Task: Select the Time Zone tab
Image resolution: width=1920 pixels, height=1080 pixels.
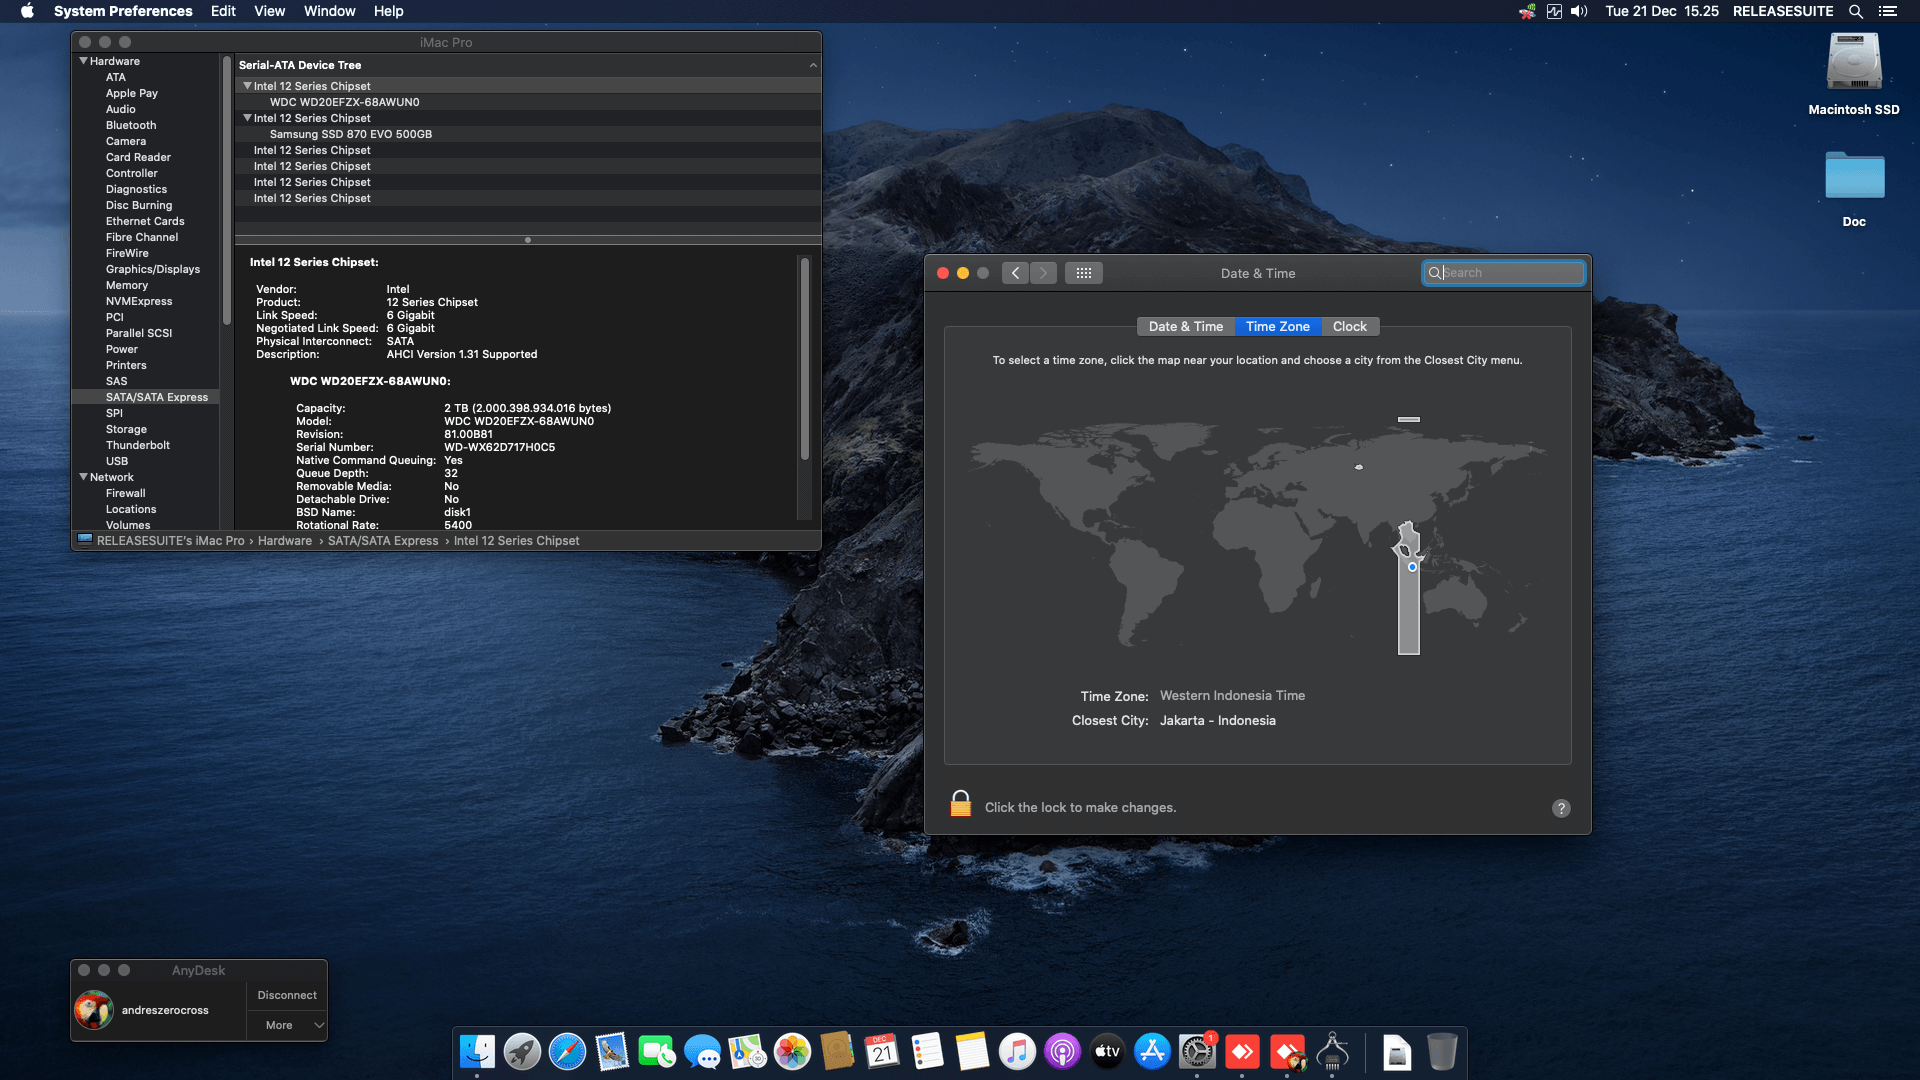Action: pyautogui.click(x=1277, y=326)
